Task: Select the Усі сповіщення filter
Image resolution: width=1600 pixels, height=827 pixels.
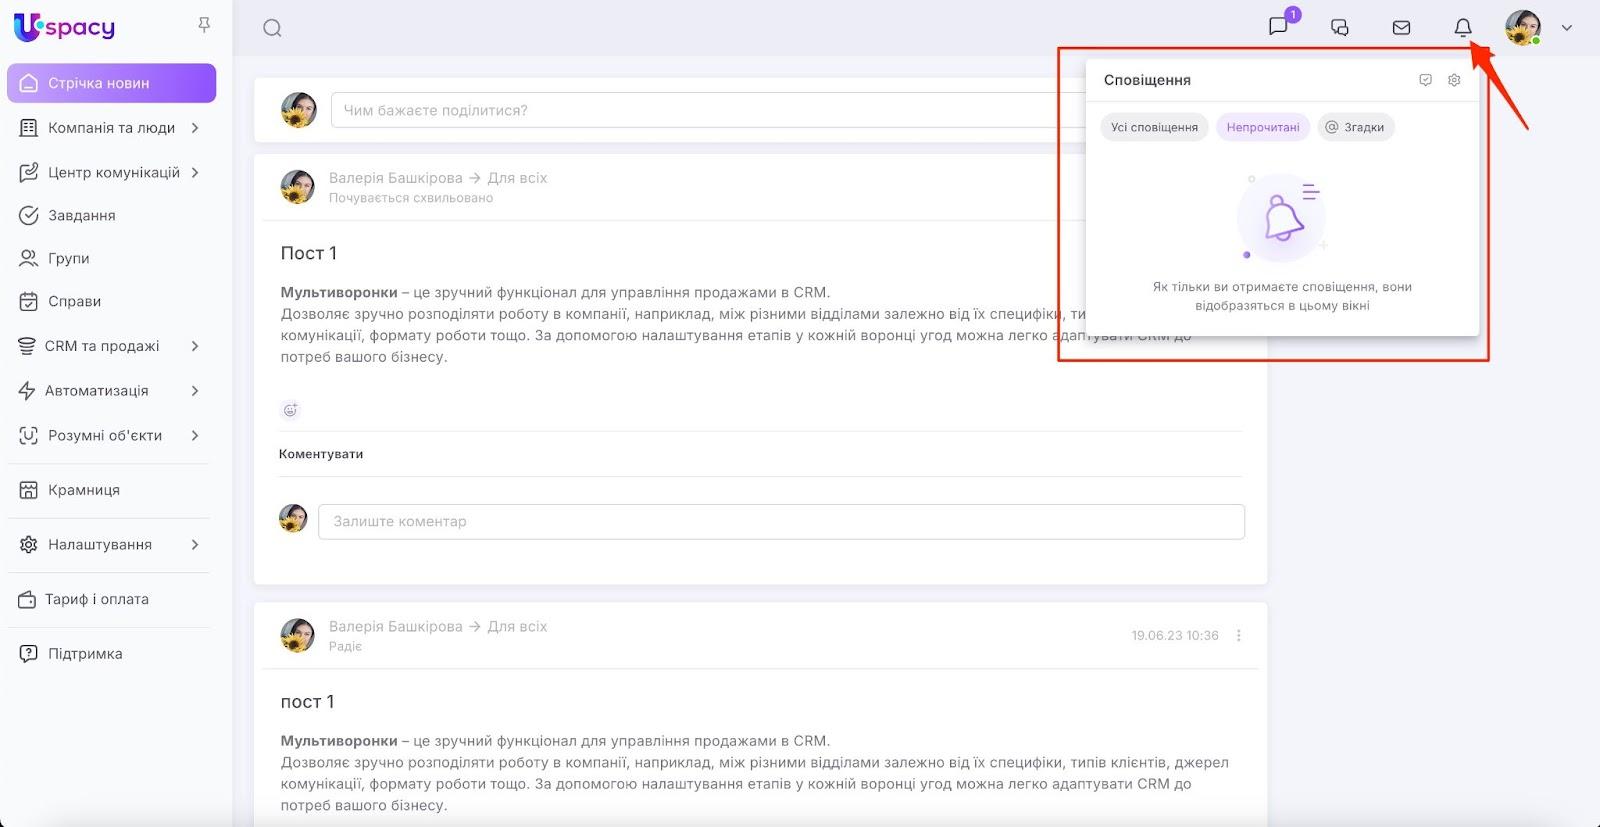Action: (1154, 127)
